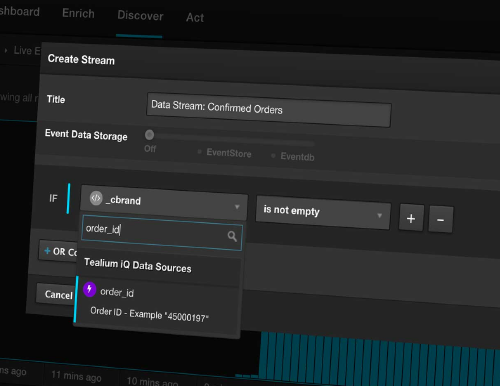
Task: Click the Event Data Storage slider handle
Action: 149,135
